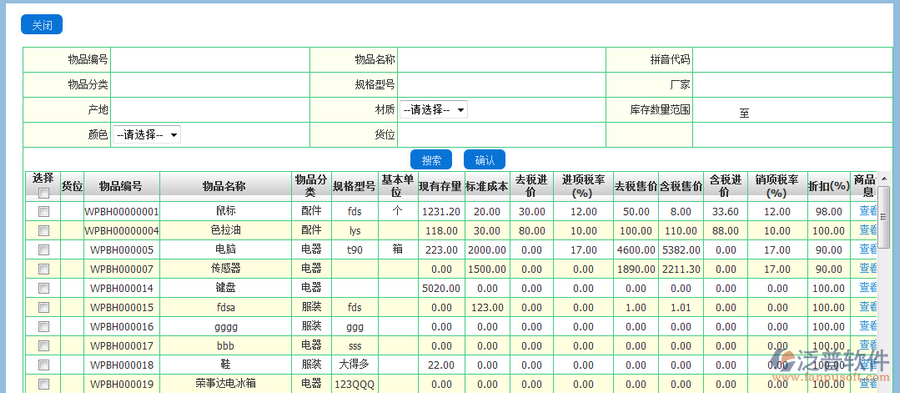Click the 物品编号 input field
Screen dimensions: 900x393
[210, 59]
